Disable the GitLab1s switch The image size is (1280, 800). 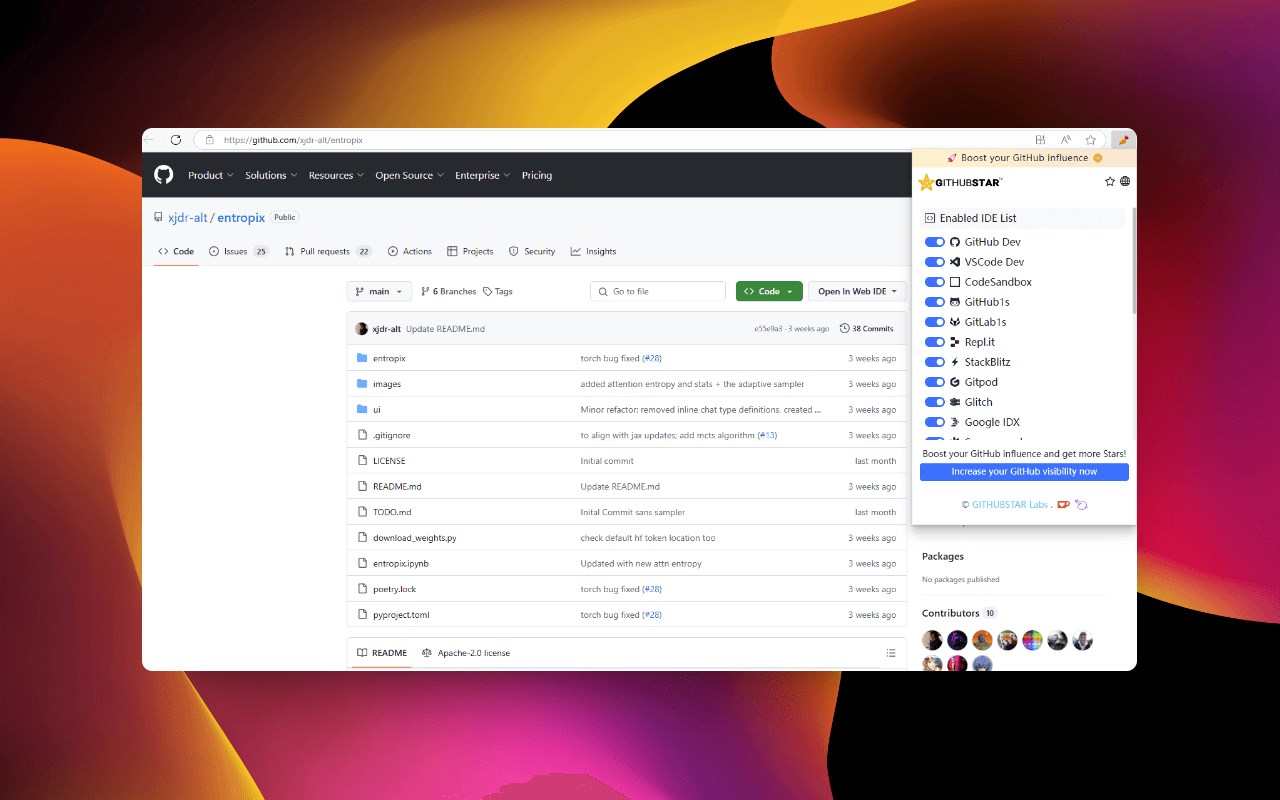click(x=935, y=322)
